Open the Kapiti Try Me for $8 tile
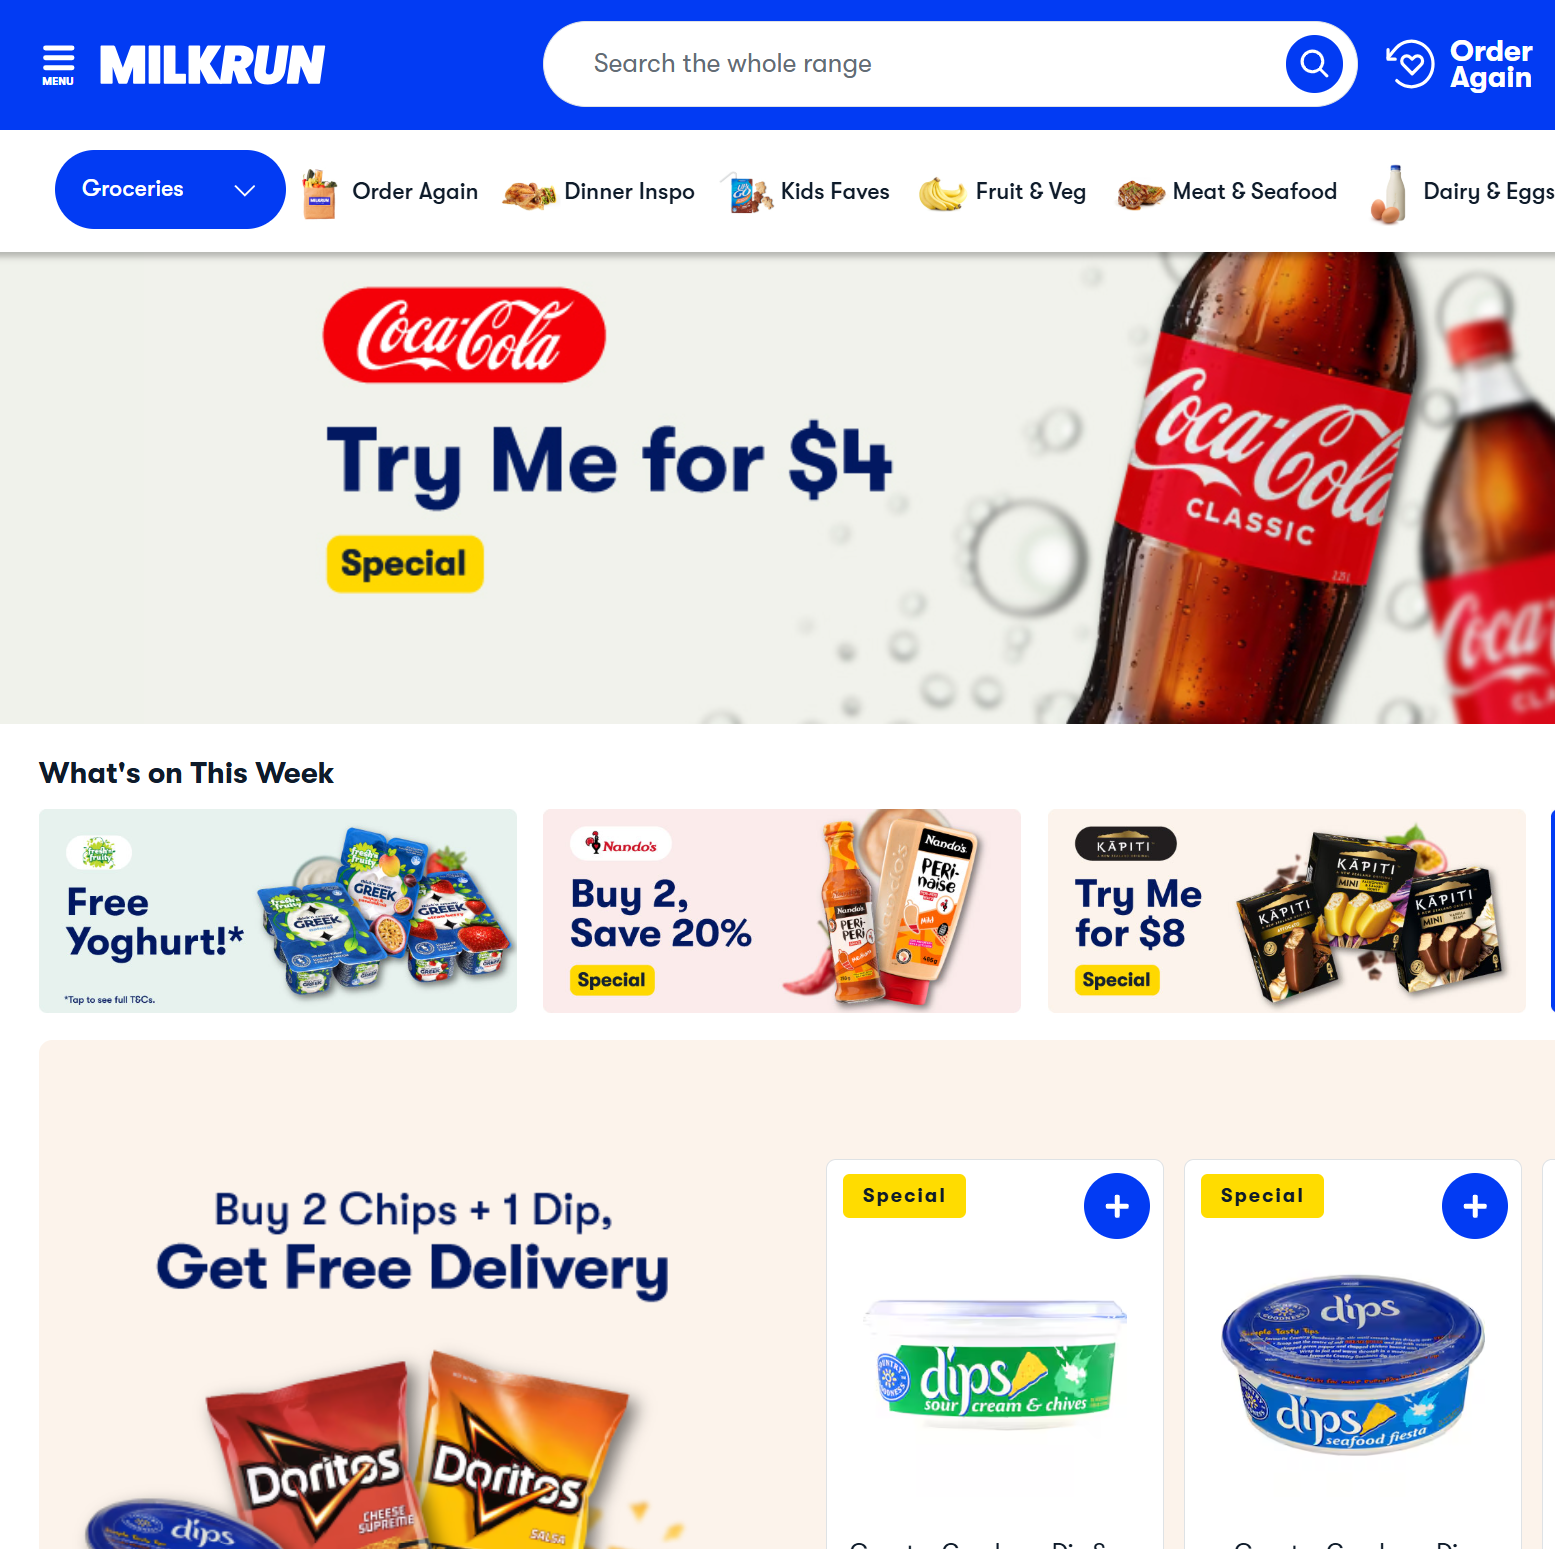Screen dimensions: 1555x1549 [1286, 911]
